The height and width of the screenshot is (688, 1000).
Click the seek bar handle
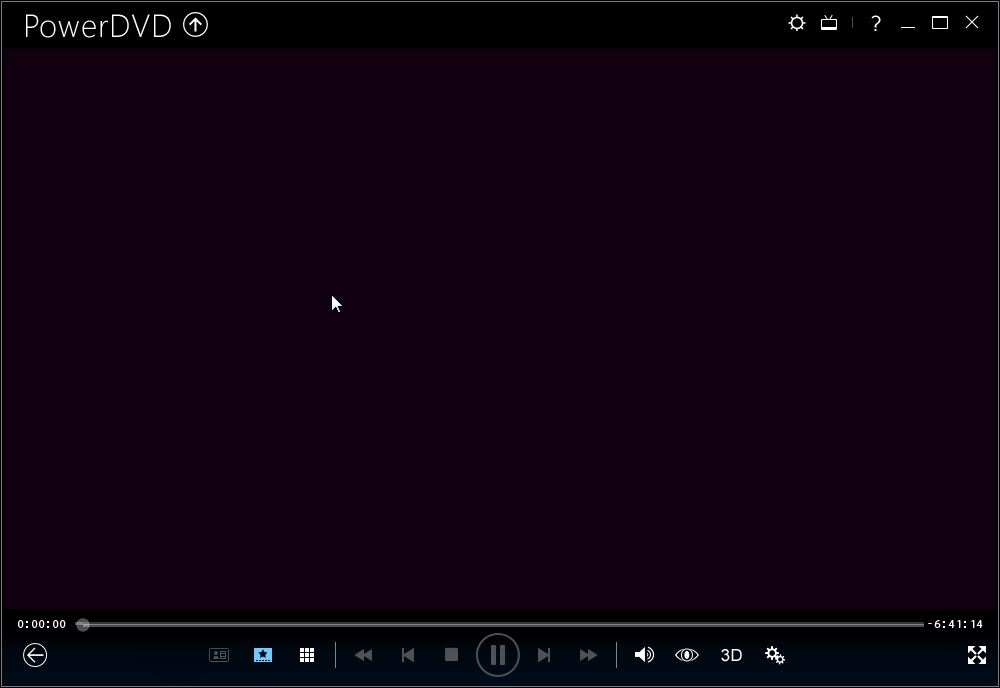[x=82, y=624]
